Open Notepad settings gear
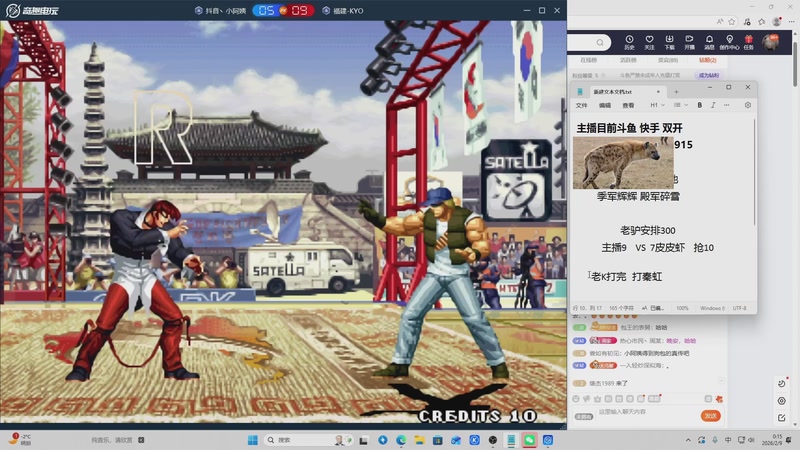Screen dimensions: 800x450 [x=747, y=105]
